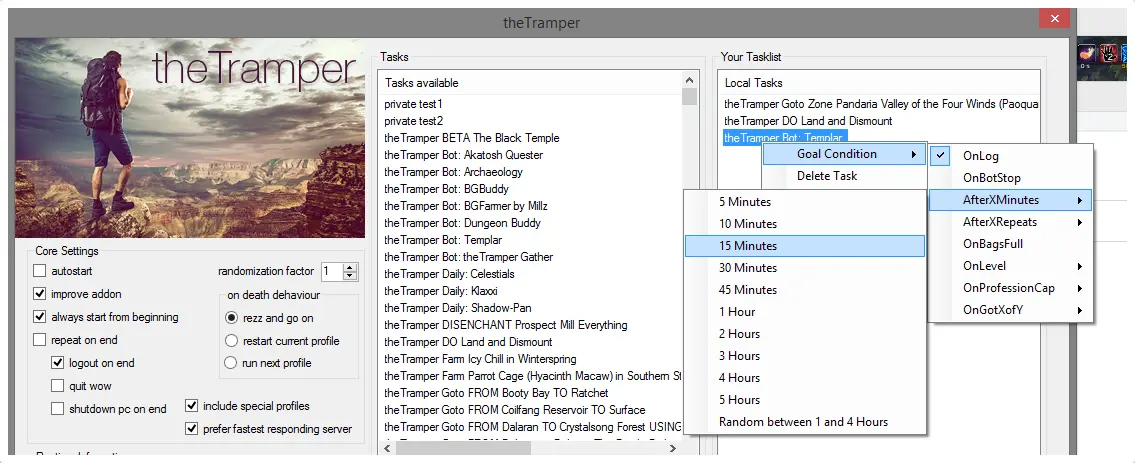This screenshot has height=463, width=1135.
Task: Click Tasks available list scroll up arrow
Action: (689, 80)
